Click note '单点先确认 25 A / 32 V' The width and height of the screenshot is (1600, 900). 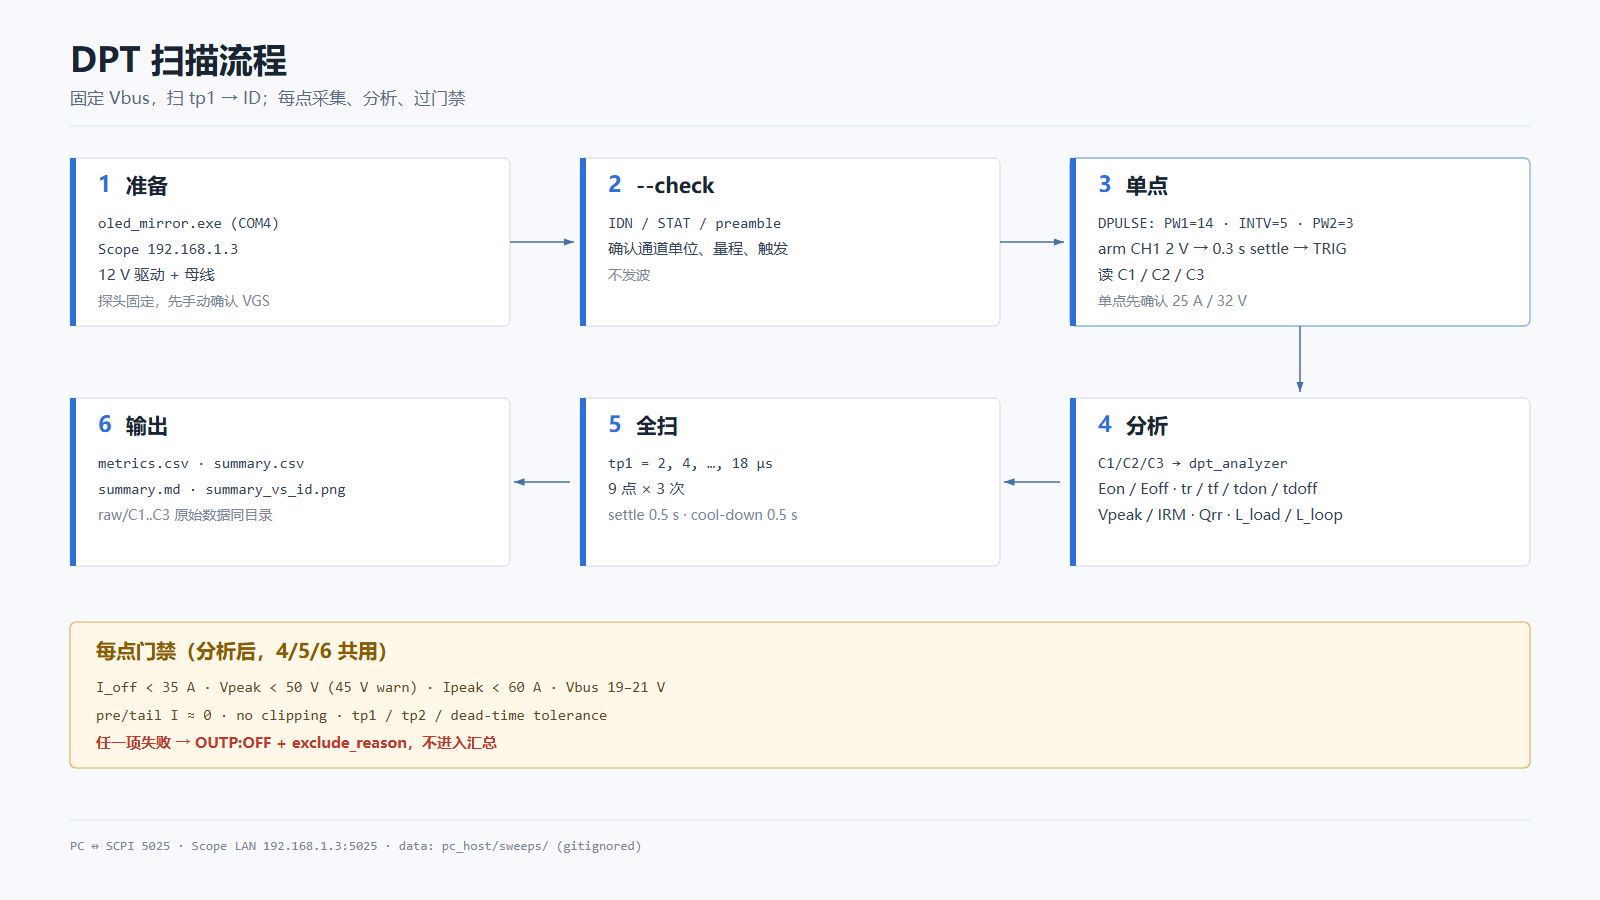pyautogui.click(x=1172, y=301)
